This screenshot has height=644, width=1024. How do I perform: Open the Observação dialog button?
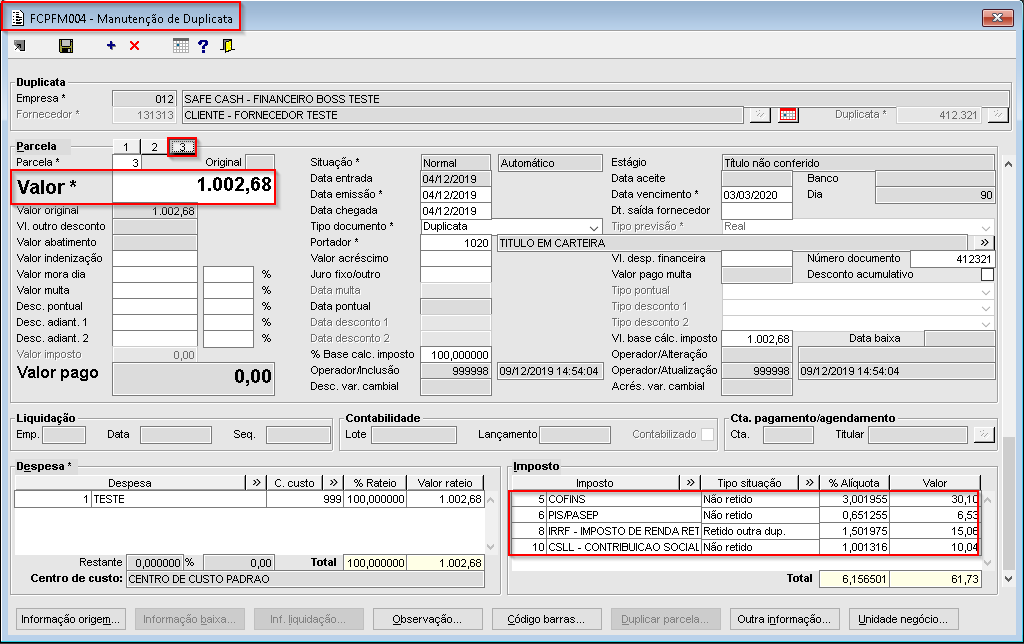[428, 619]
